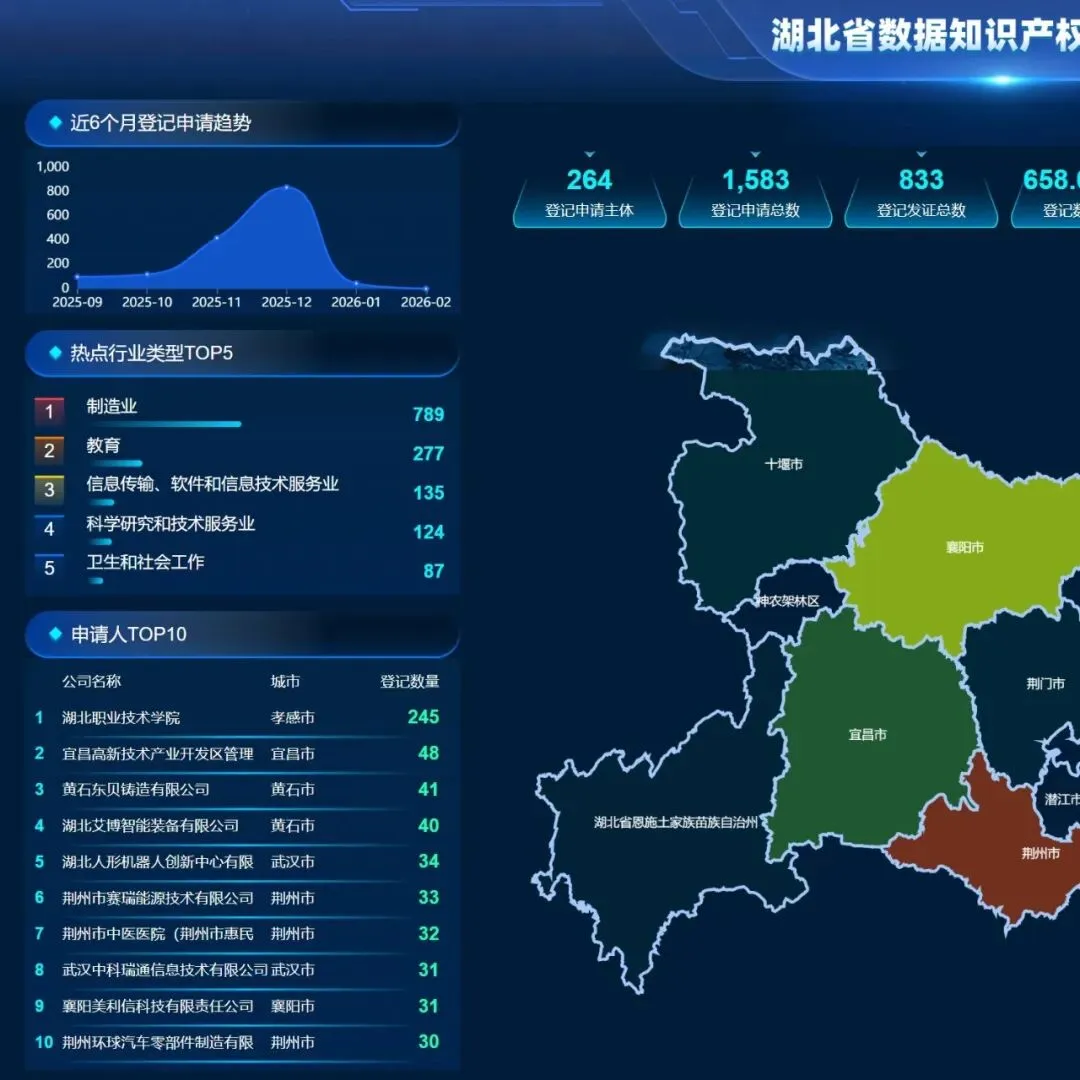Select the 黄石东贝铸造有限公司 row
The image size is (1080, 1080).
click(238, 789)
